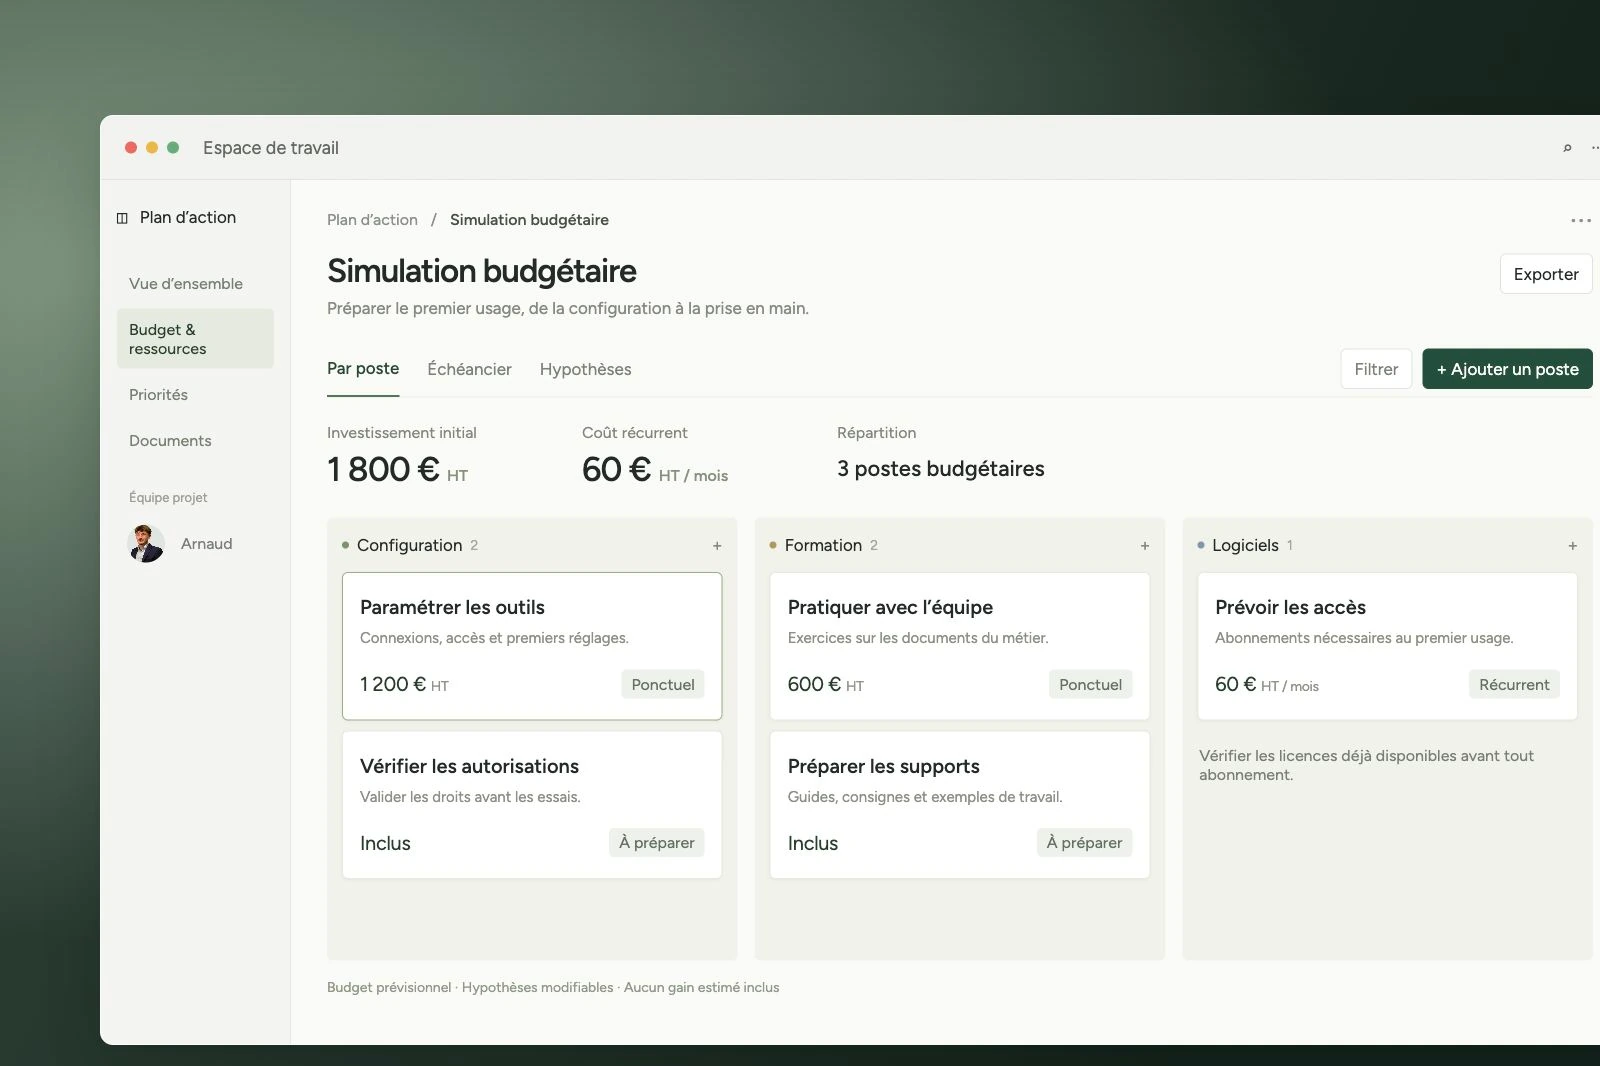This screenshot has height=1066, width=1600.
Task: Click the Ajouter un poste button
Action: tap(1507, 369)
